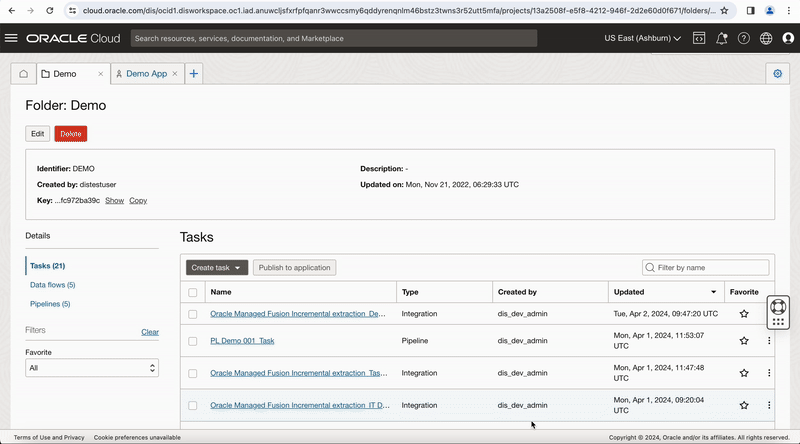Viewport: 800px width, 444px height.
Task: Switch to the Demo folder tab
Action: (x=65, y=74)
